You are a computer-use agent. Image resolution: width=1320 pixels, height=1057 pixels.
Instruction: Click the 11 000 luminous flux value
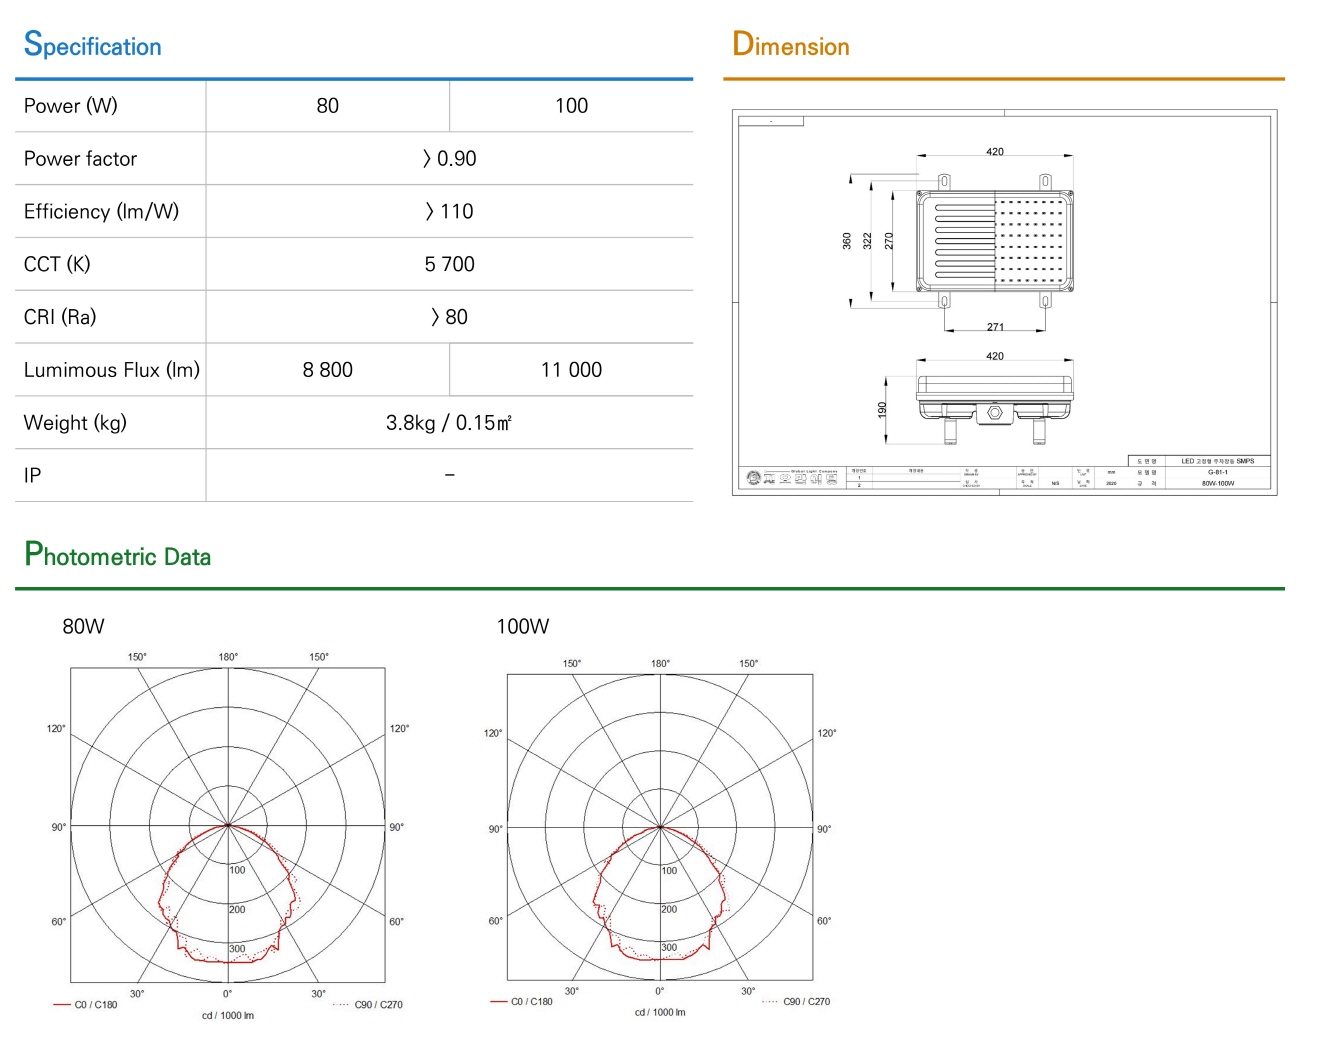pyautogui.click(x=571, y=370)
